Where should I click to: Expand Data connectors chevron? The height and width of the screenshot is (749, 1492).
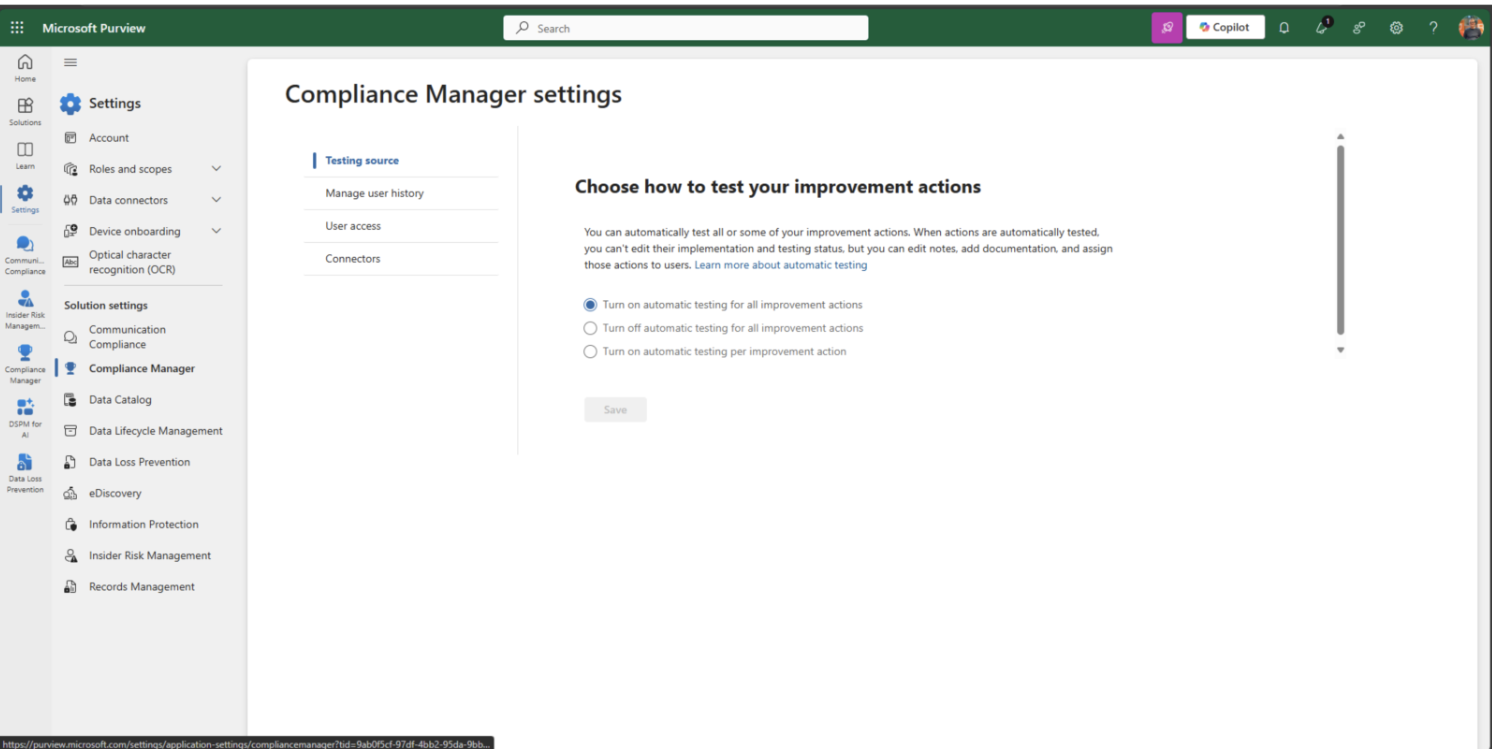(x=216, y=200)
